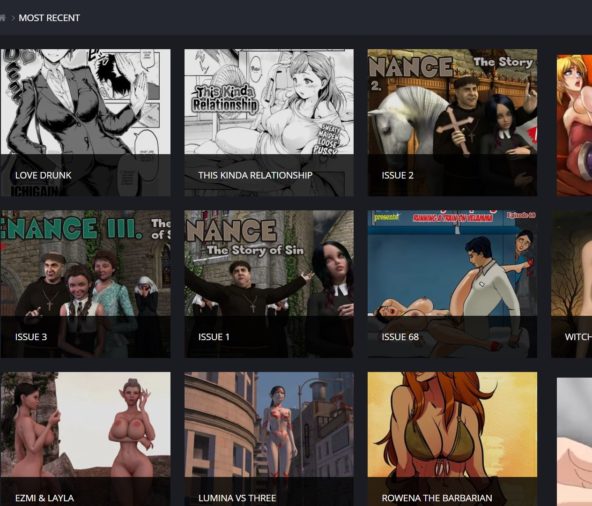Open the Issue 3 title link
Image resolution: width=592 pixels, height=506 pixels.
tap(31, 337)
